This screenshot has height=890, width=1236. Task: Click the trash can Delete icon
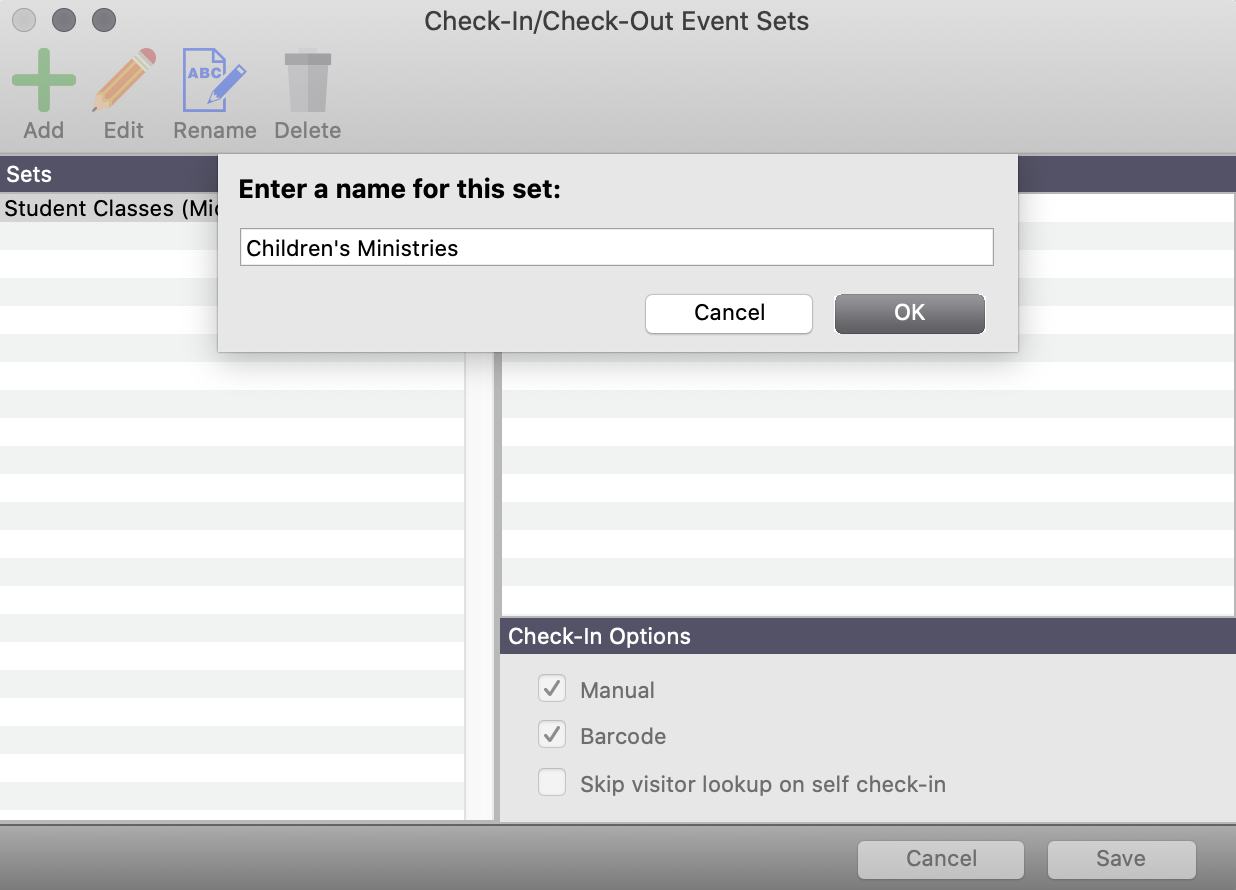pyautogui.click(x=307, y=75)
